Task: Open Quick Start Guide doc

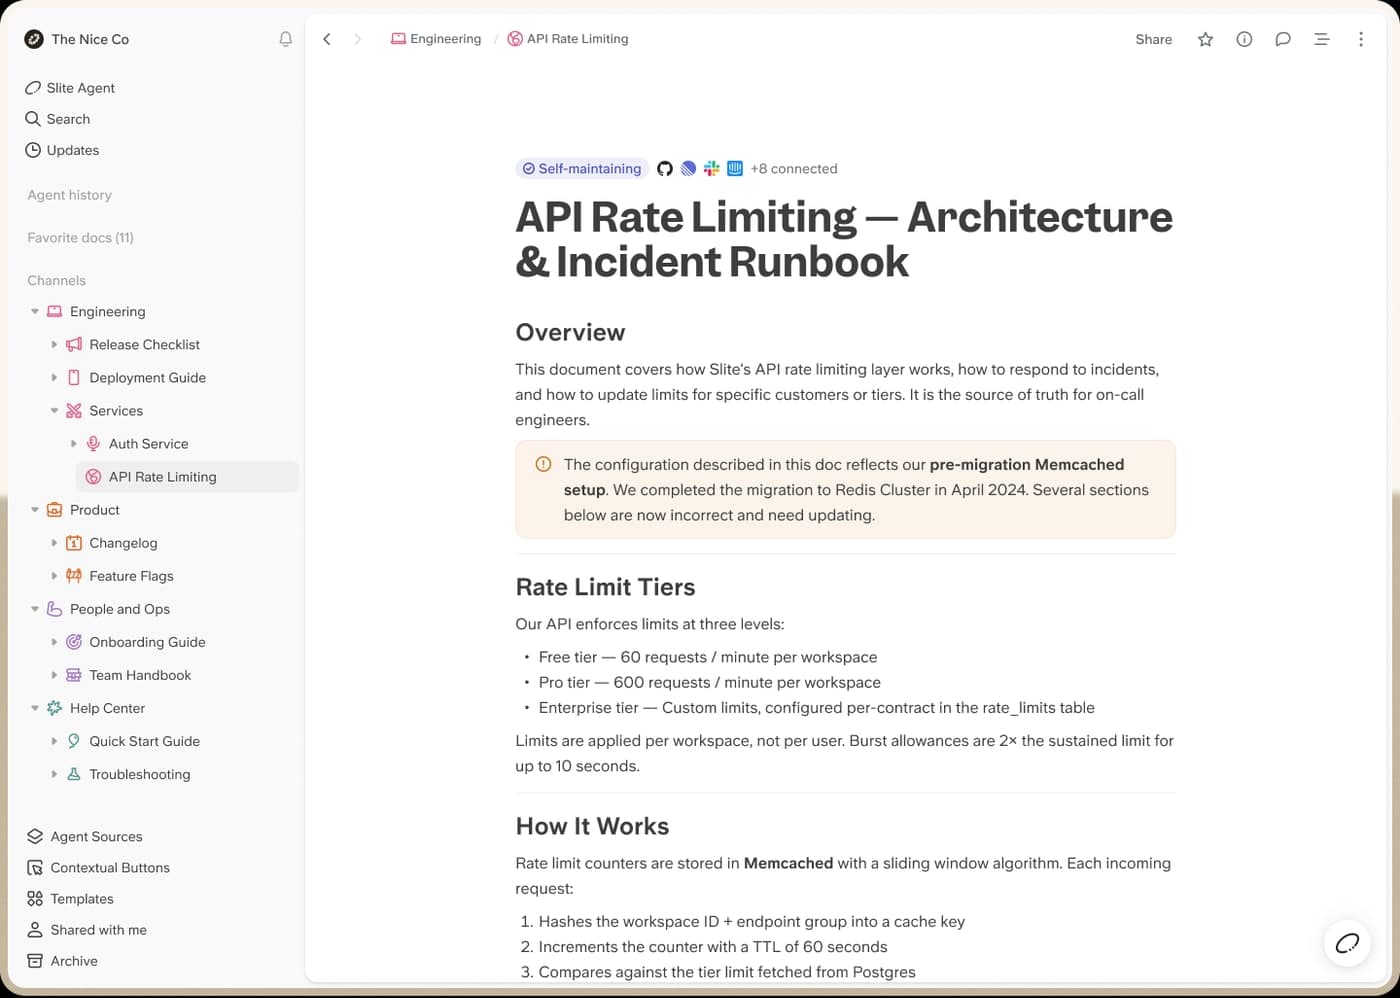Action: (x=144, y=740)
